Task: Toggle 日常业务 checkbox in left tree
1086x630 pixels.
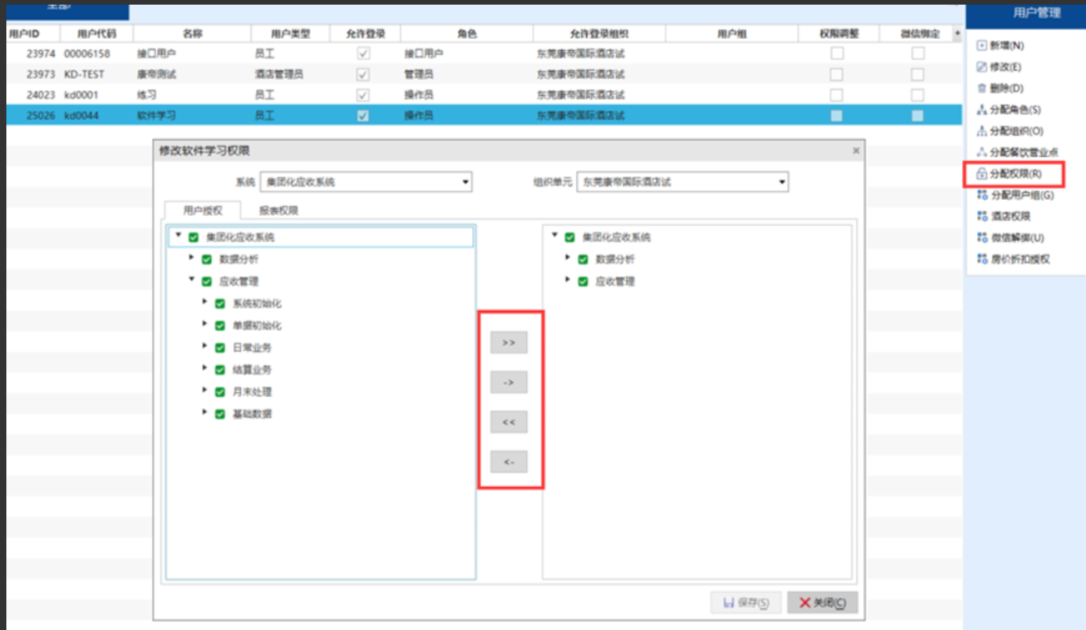Action: (x=220, y=348)
